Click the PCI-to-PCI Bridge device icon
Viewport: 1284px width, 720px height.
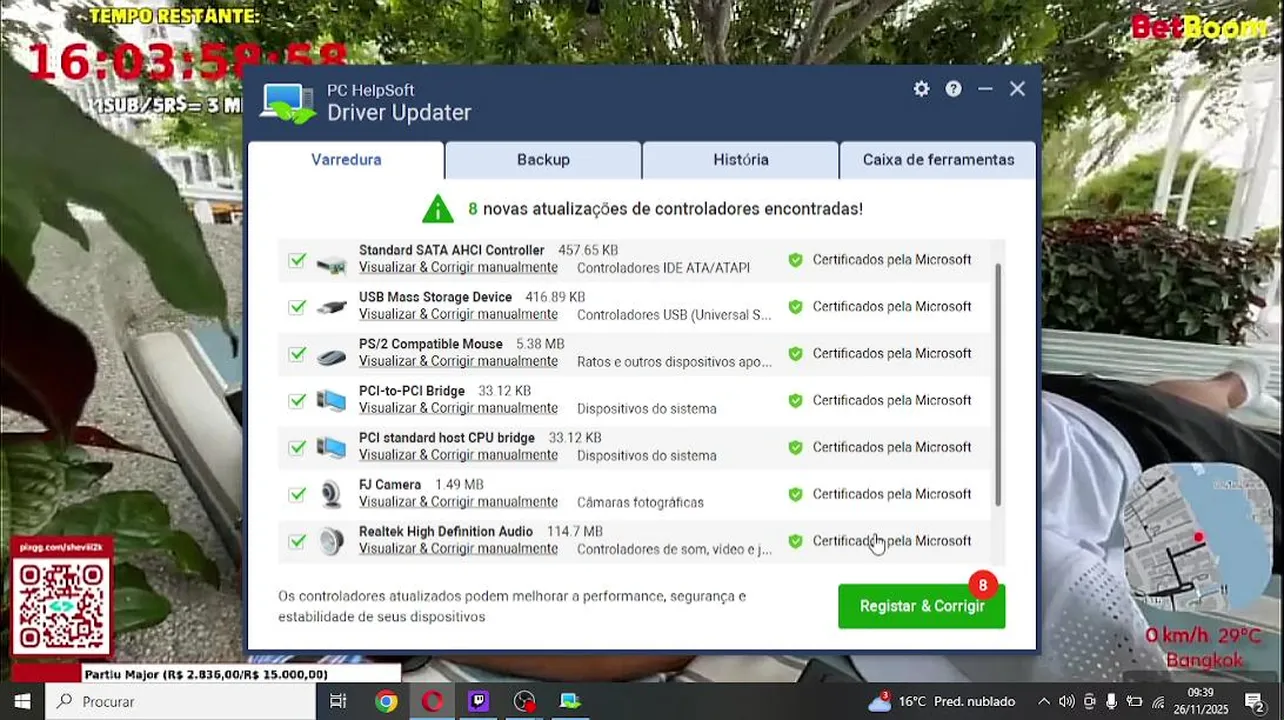coord(331,401)
